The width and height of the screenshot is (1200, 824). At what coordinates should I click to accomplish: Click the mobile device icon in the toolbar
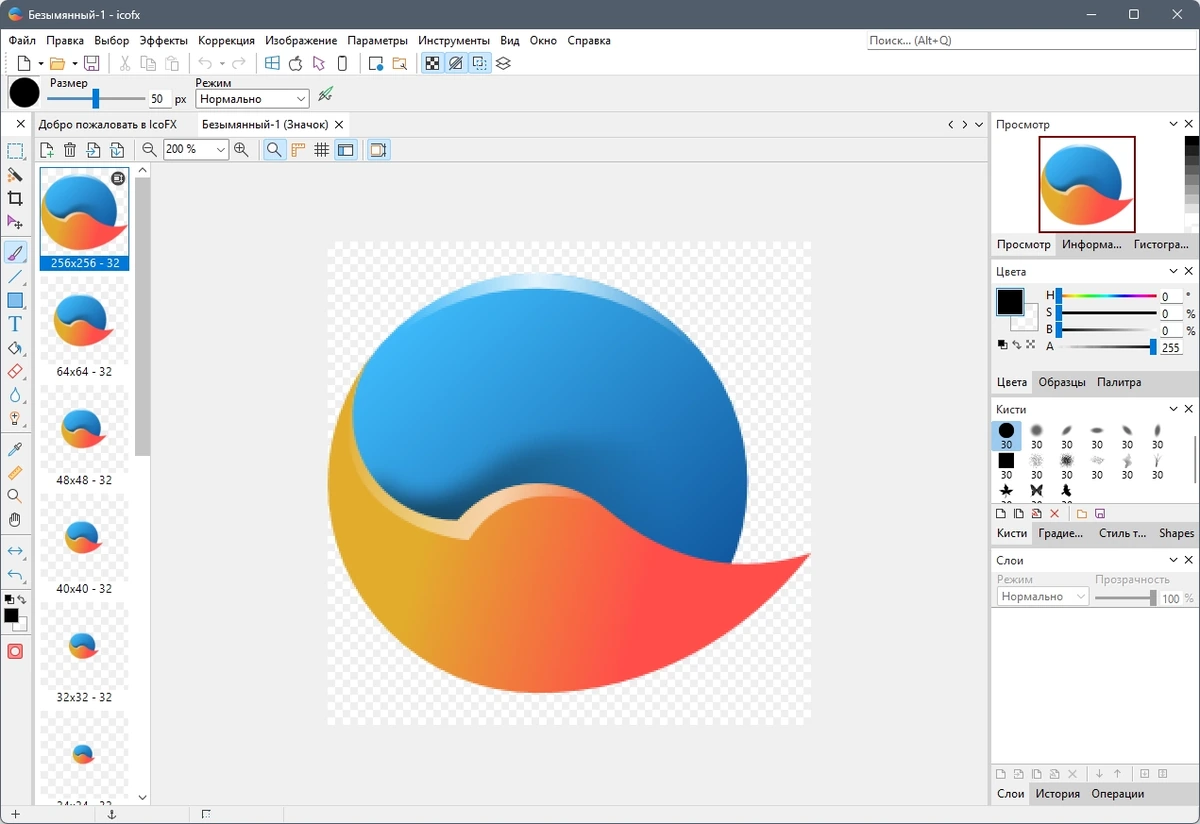point(342,63)
